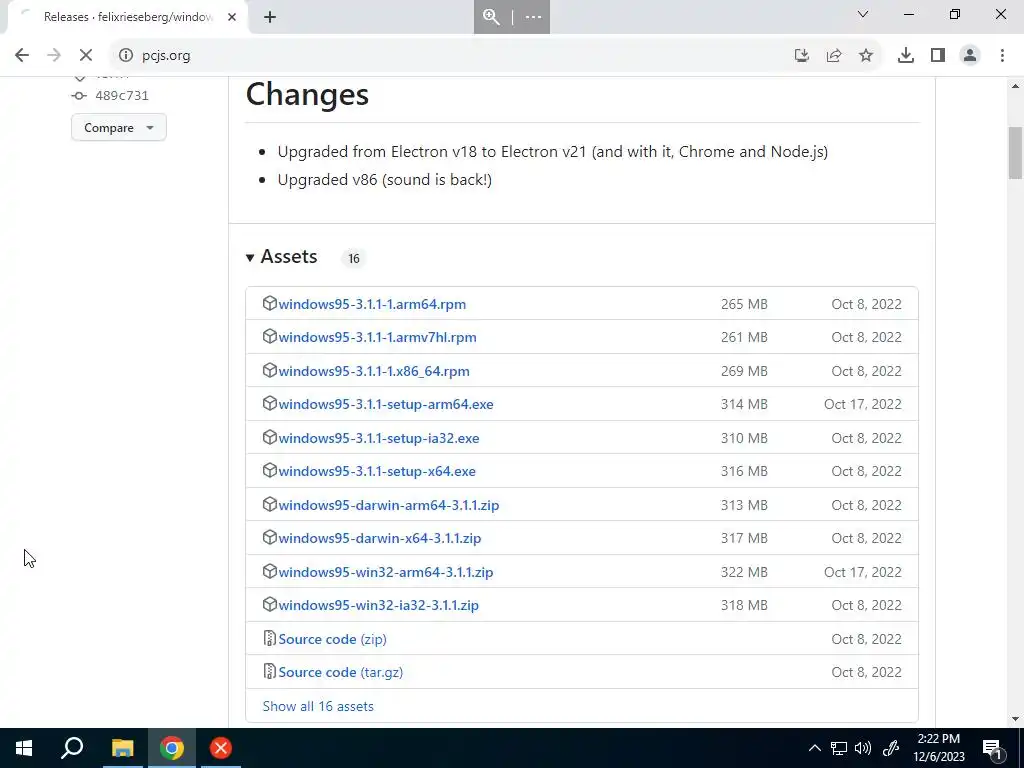Screen dimensions: 1024x768
Task: Share this page icon
Action: pyautogui.click(x=834, y=56)
